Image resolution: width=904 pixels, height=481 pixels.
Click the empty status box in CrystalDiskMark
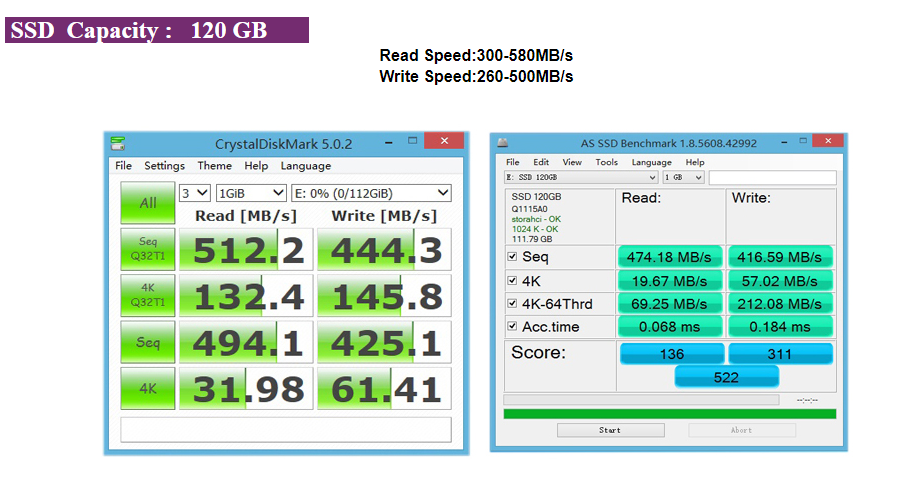click(x=286, y=430)
